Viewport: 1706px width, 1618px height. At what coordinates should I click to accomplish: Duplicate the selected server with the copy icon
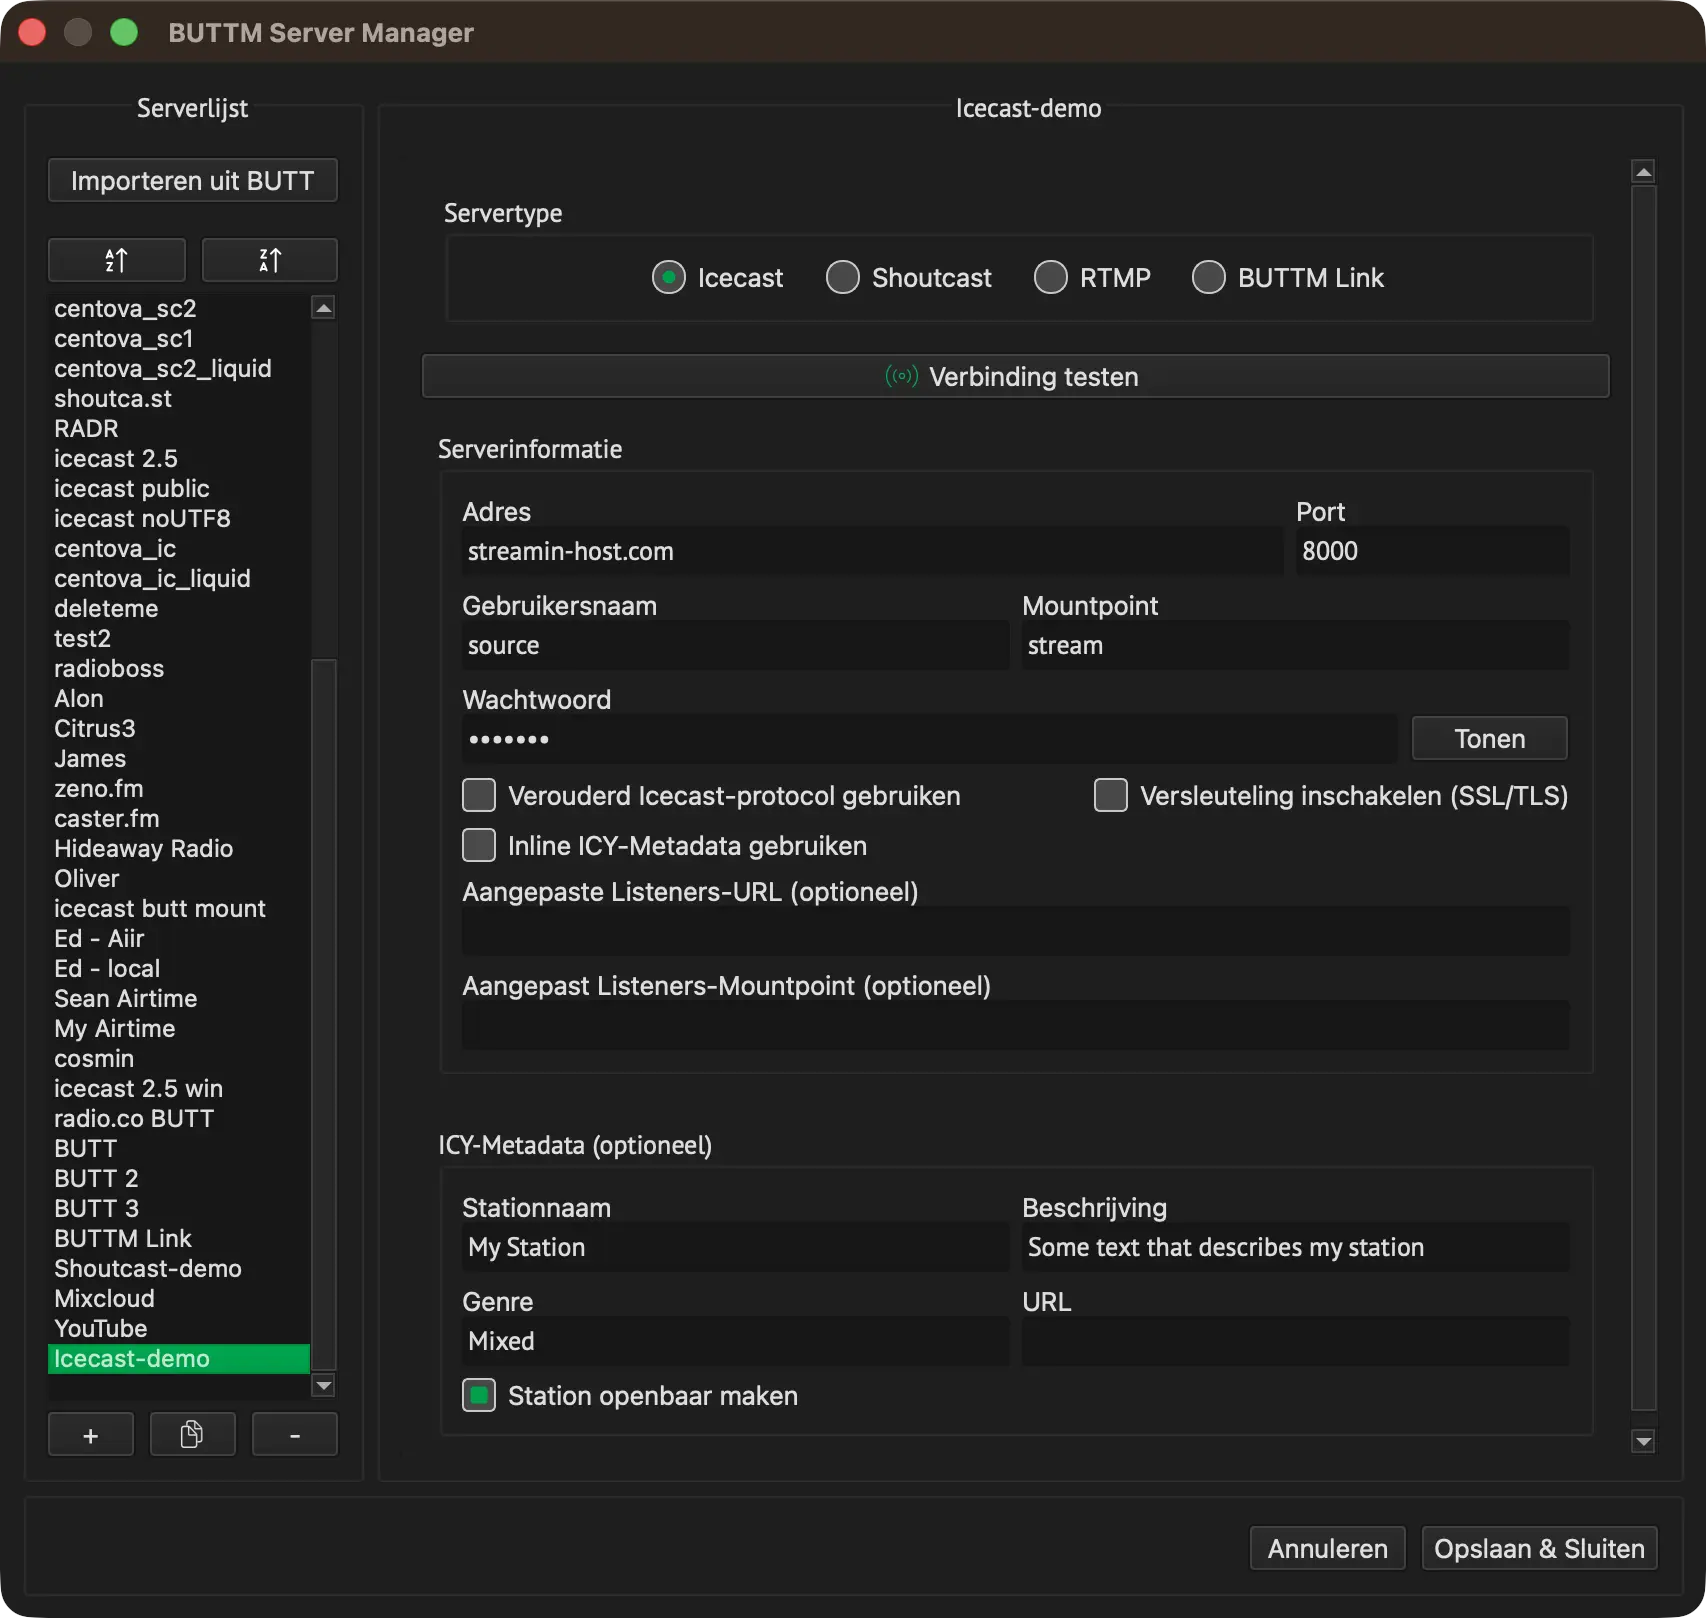[192, 1436]
